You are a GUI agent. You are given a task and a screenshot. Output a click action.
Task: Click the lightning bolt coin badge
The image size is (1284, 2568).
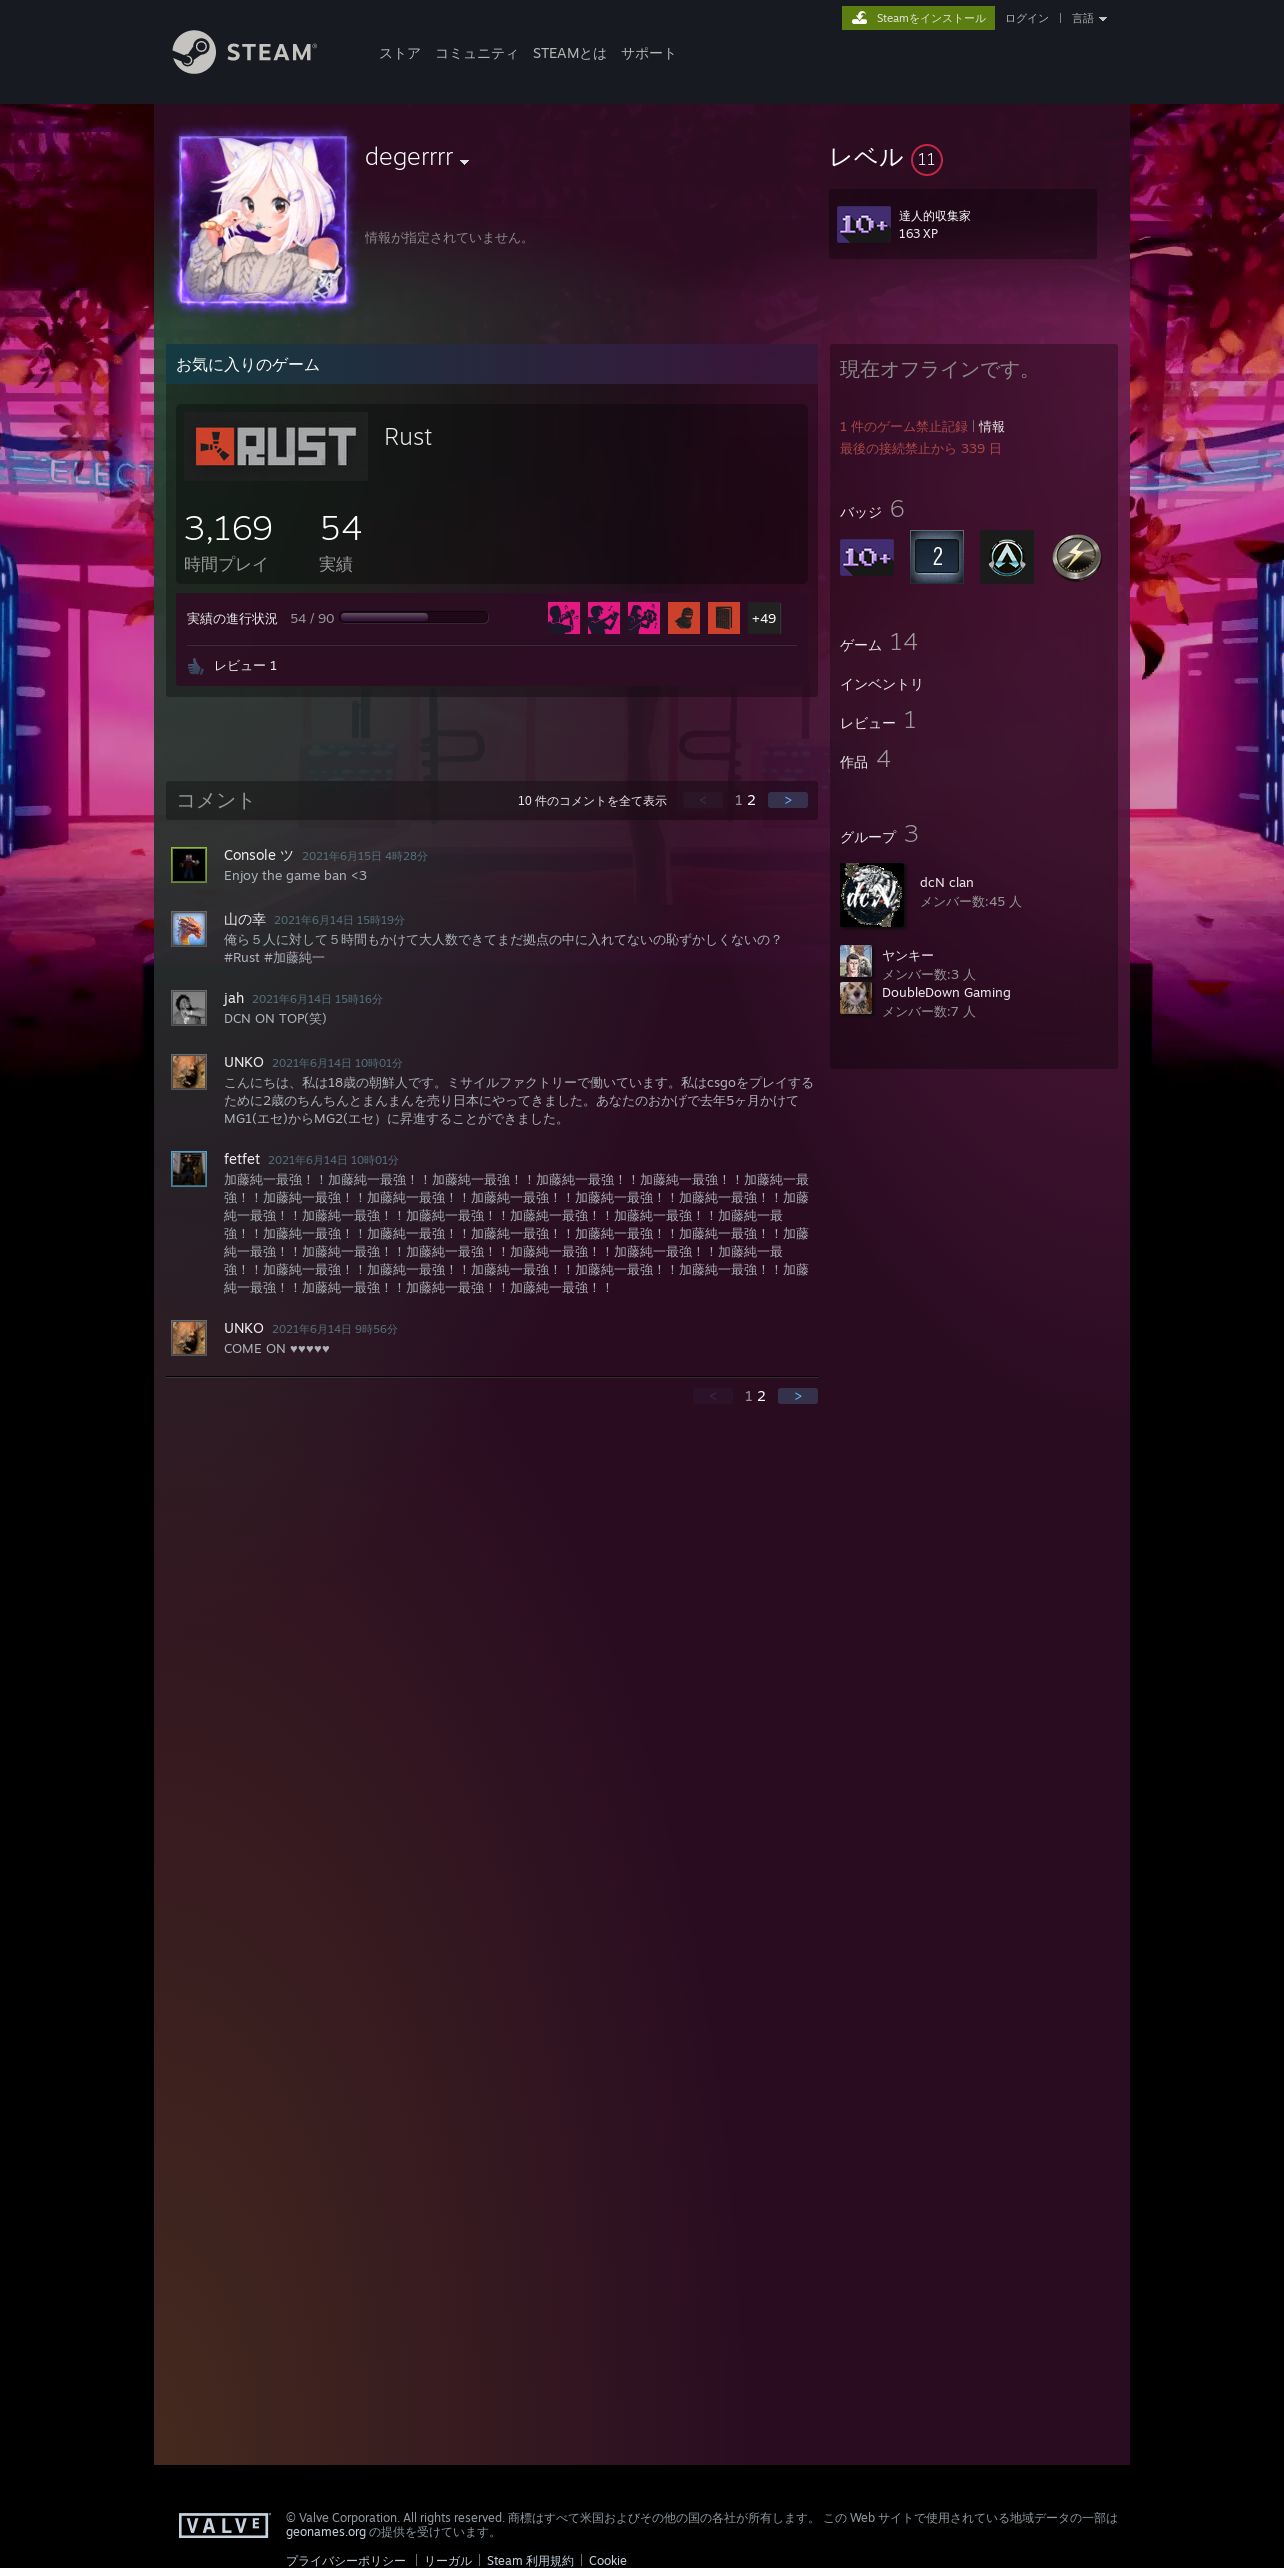pos(1077,557)
